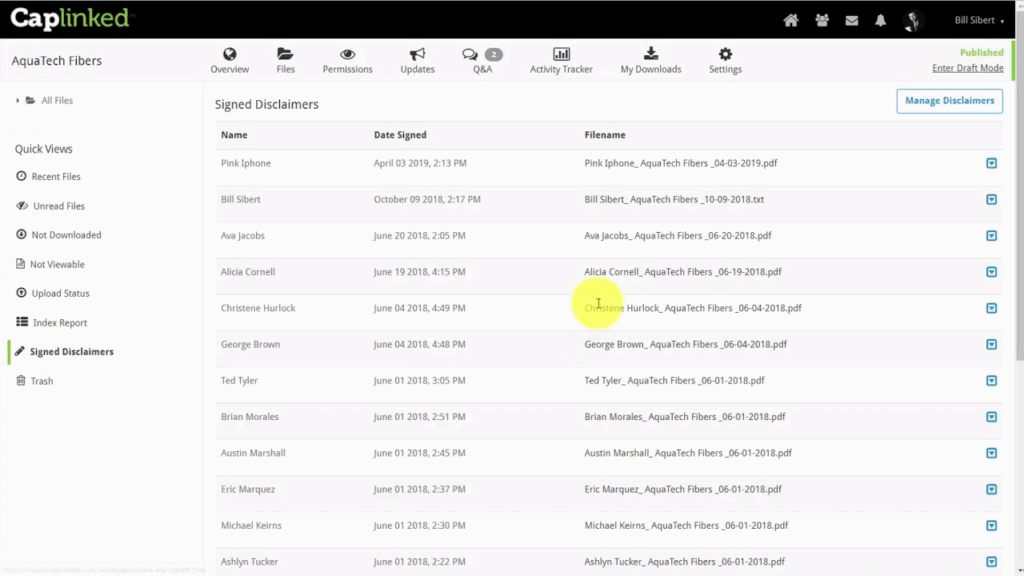Open the Q&A section

click(x=482, y=61)
